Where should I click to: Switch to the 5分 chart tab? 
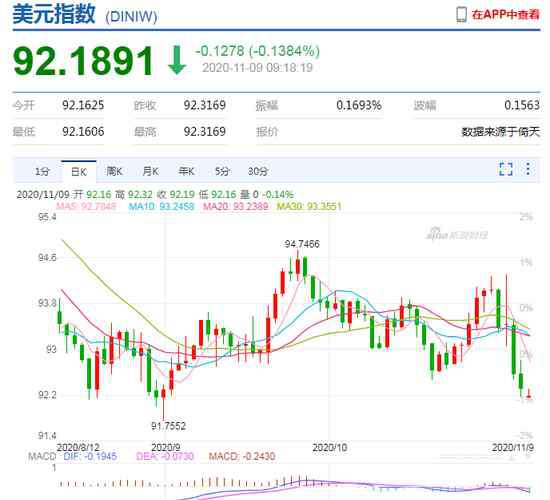coord(222,171)
